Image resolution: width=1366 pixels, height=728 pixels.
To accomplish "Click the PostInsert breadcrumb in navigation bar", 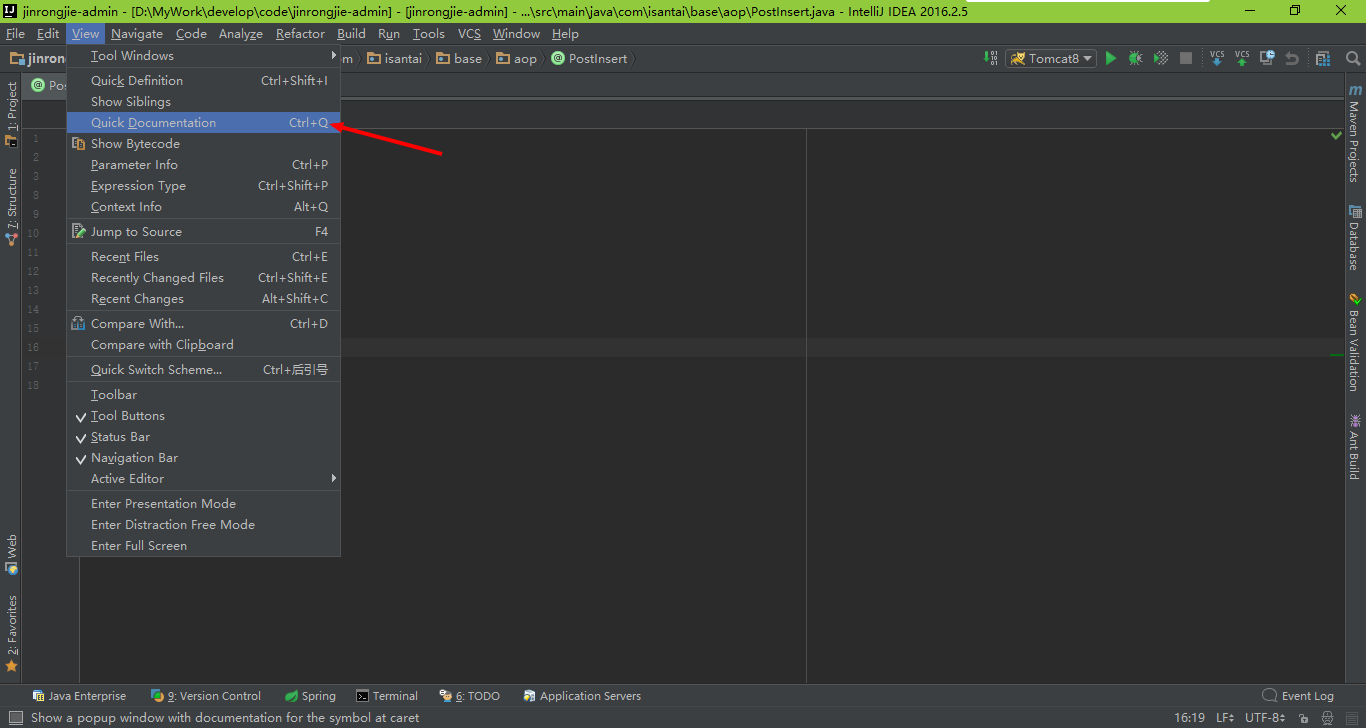I will pyautogui.click(x=589, y=59).
